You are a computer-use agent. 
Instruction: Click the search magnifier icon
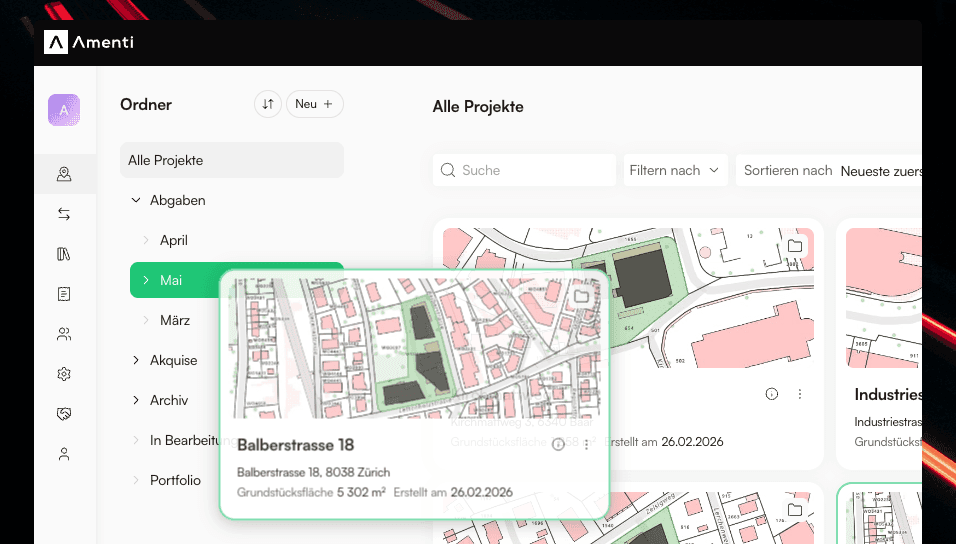448,170
